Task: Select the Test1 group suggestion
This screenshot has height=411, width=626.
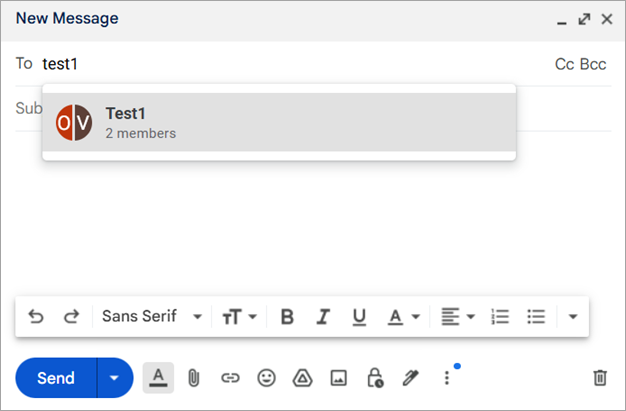Action: tap(279, 122)
